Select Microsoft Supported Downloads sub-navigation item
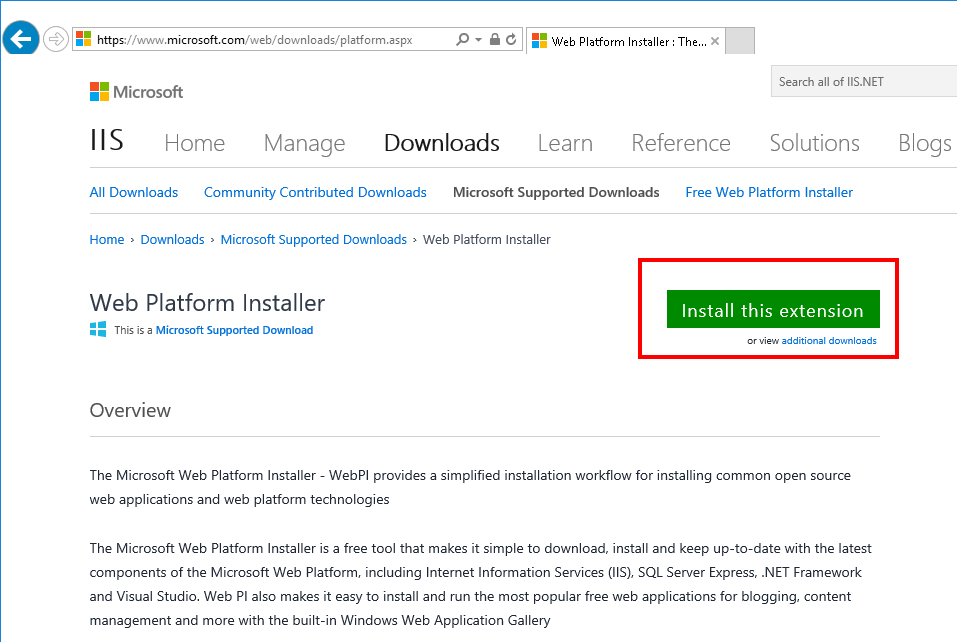The height and width of the screenshot is (642, 957). (x=556, y=192)
